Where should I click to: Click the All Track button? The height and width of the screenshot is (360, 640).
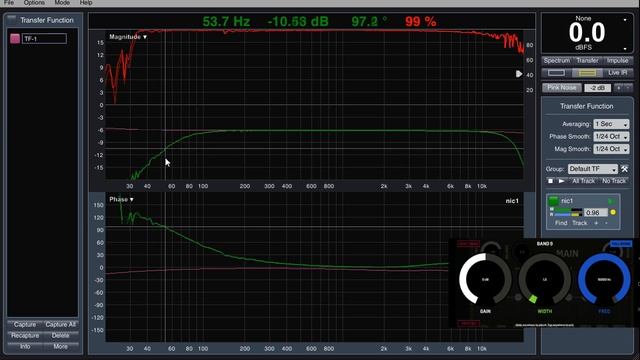click(583, 181)
